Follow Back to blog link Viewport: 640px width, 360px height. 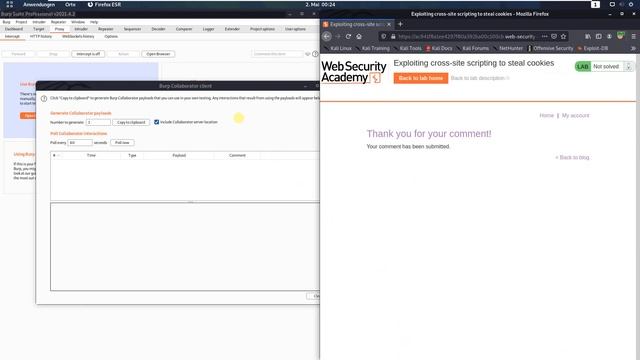coord(572,157)
